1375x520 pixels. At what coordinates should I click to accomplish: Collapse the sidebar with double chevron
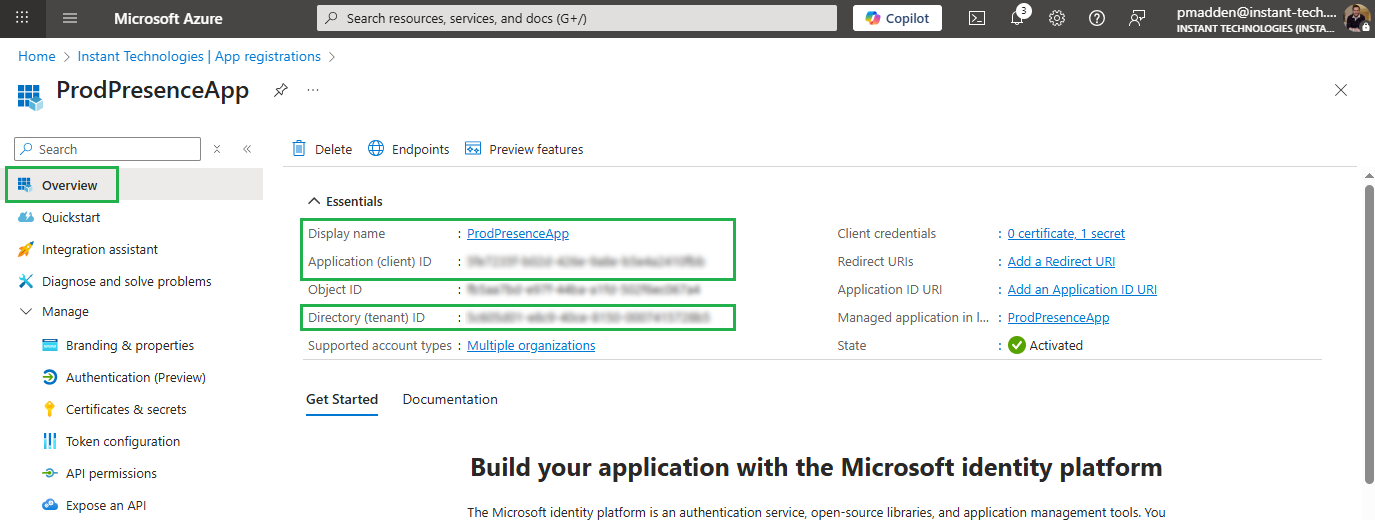(x=247, y=149)
